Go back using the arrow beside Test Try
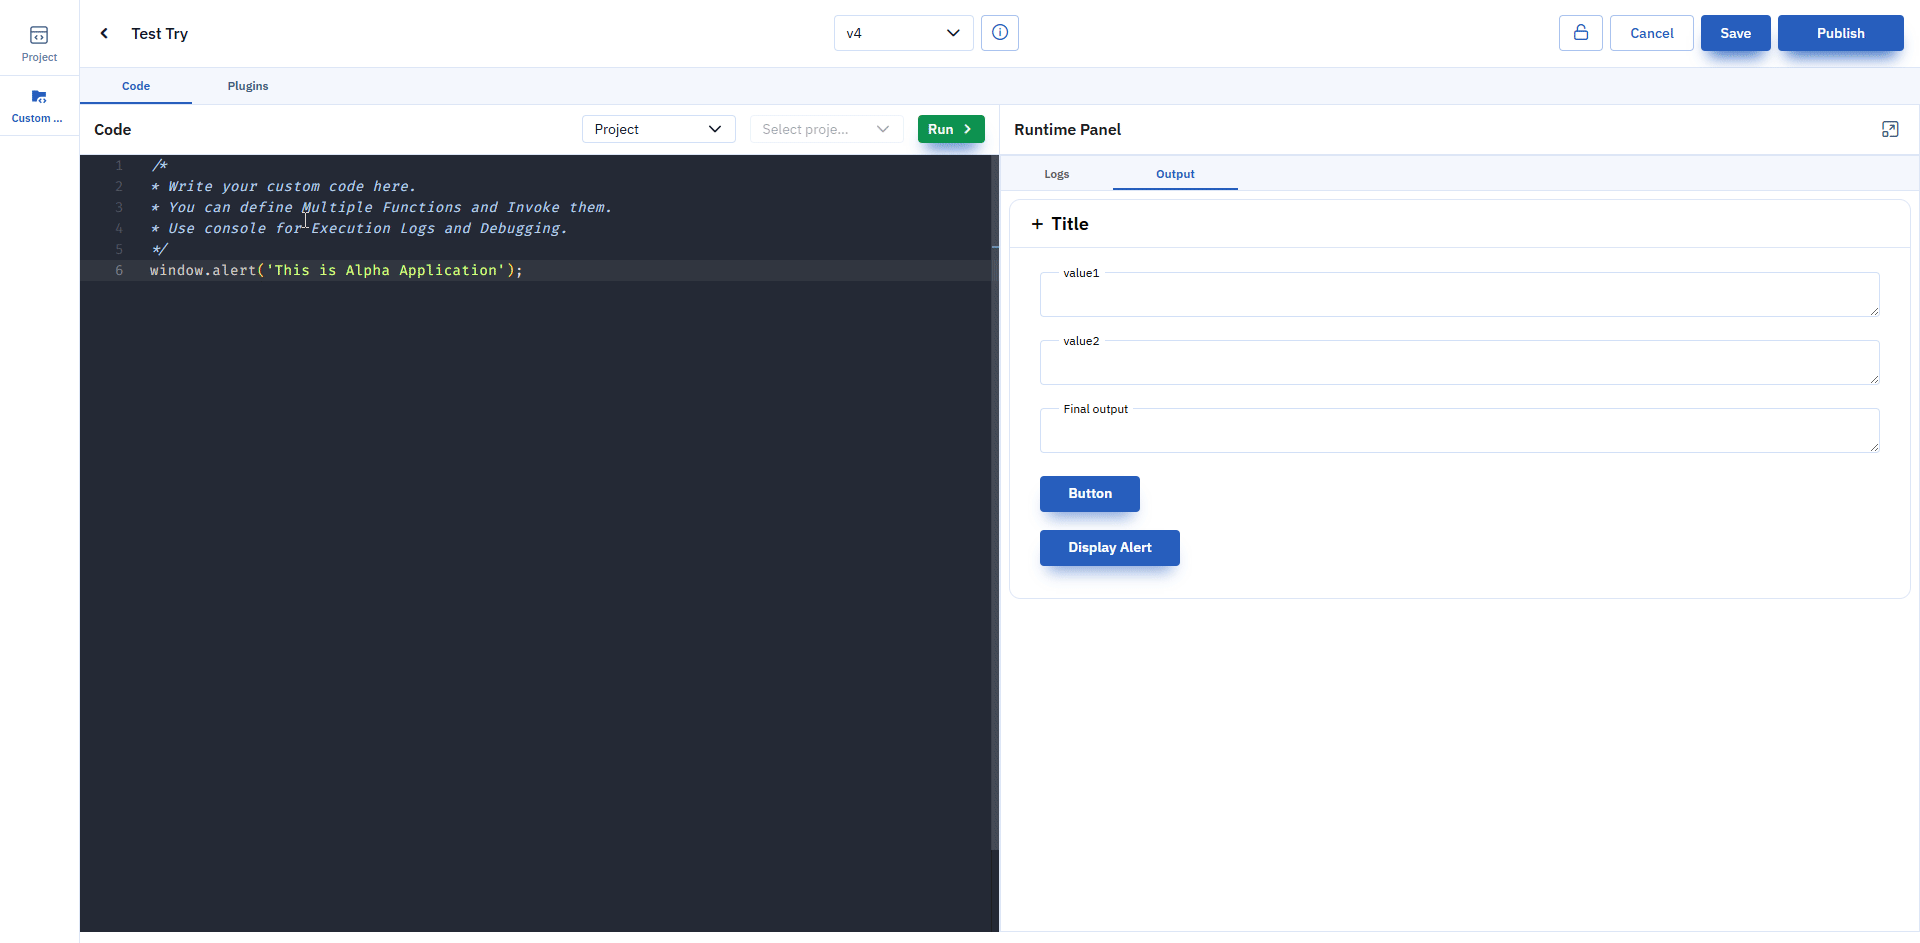1920x943 pixels. pyautogui.click(x=104, y=33)
